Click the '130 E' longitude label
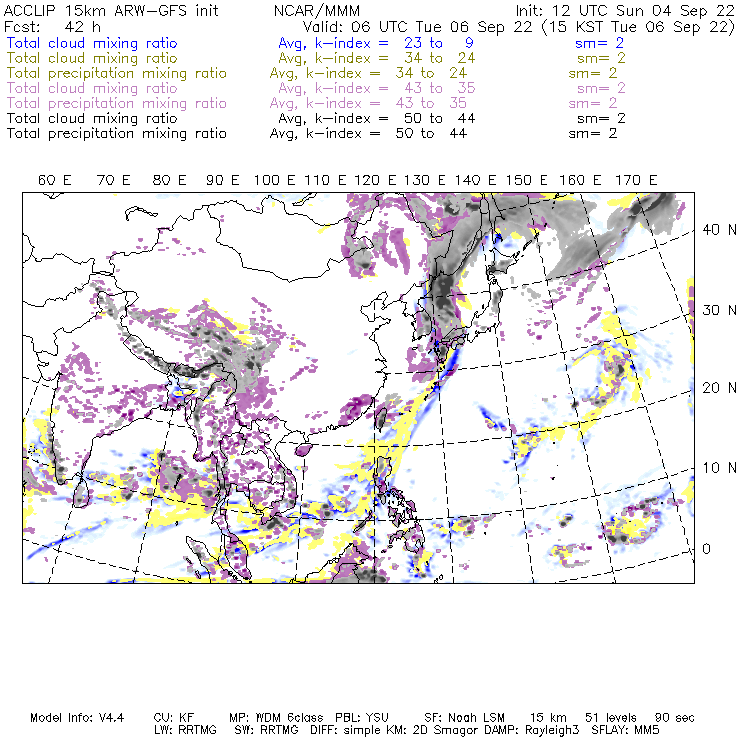 coord(425,180)
